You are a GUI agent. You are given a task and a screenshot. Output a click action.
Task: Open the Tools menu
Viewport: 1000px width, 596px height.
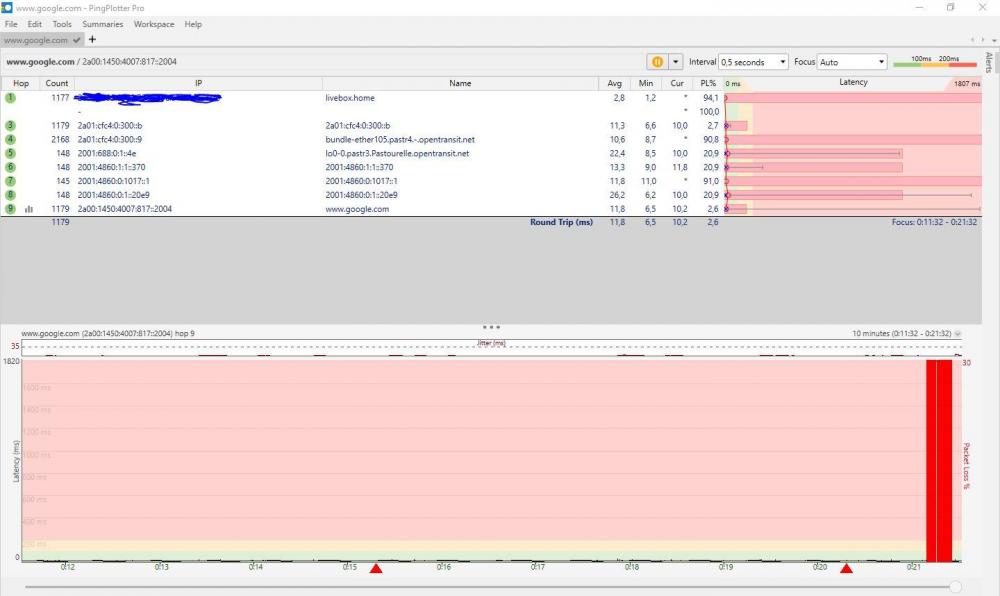point(62,24)
